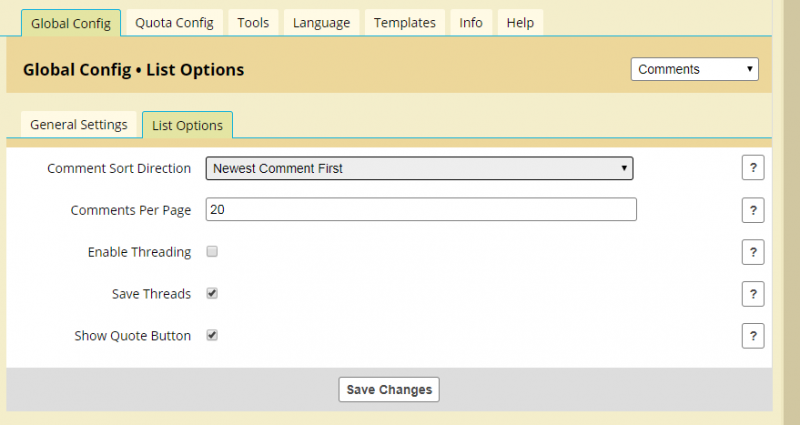
Task: Uncheck the Save Threads checkbox
Action: click(x=212, y=294)
